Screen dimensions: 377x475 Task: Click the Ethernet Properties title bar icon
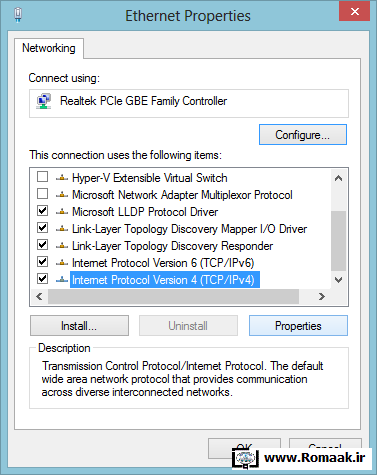coord(18,15)
